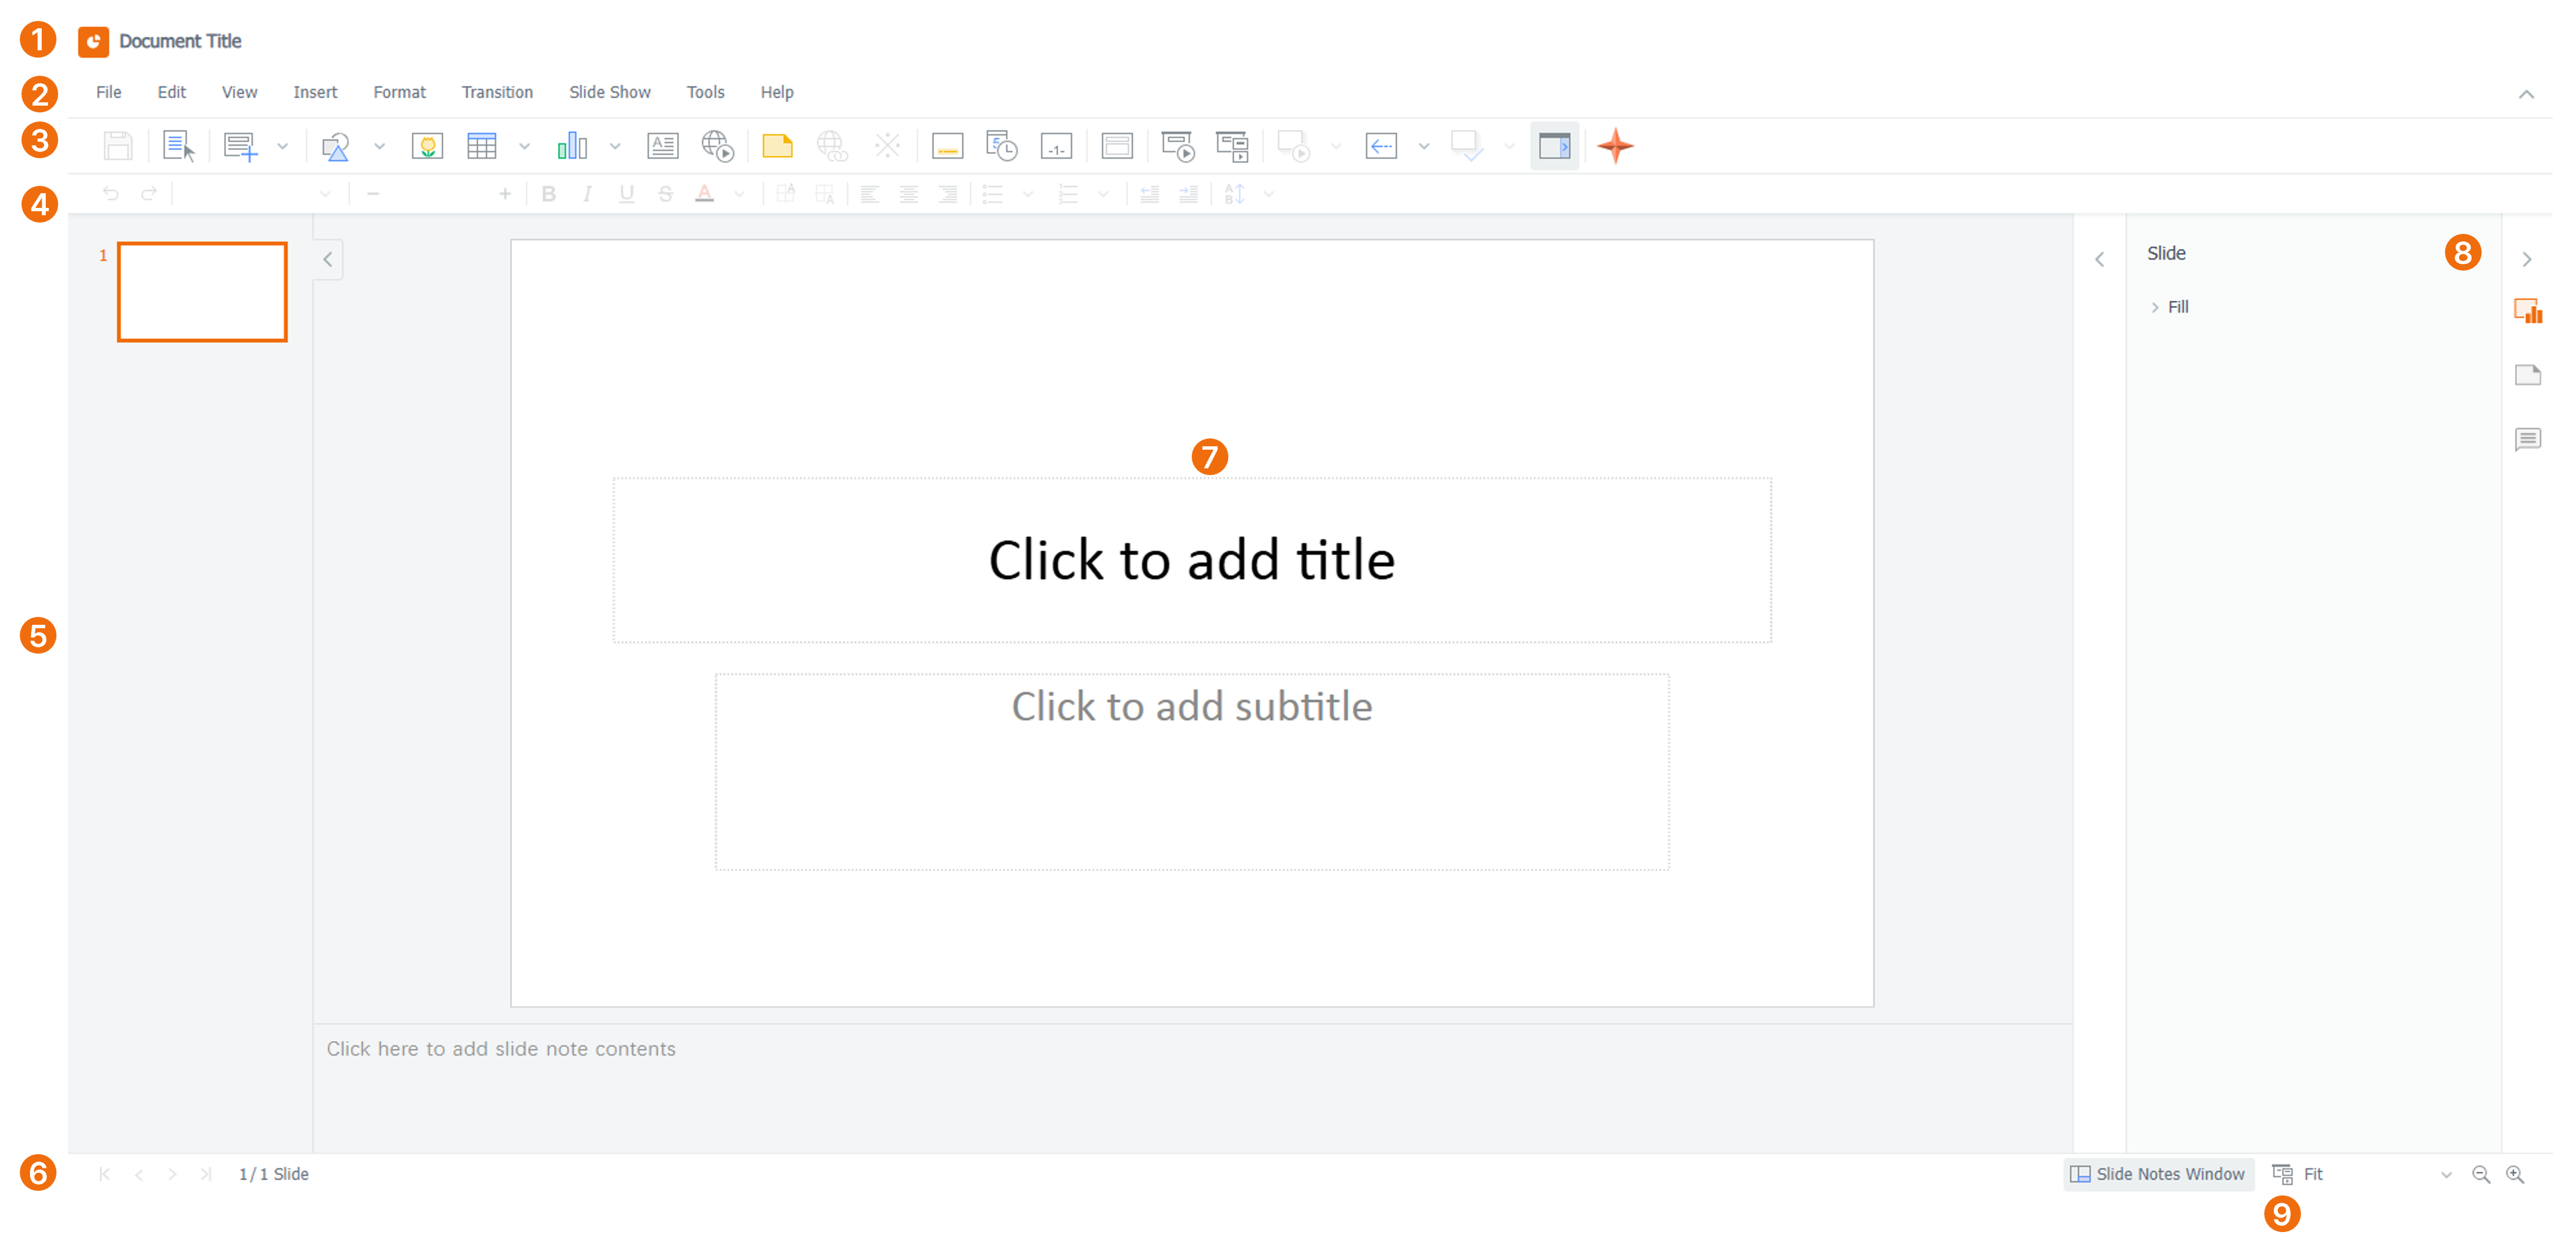Insert a table using the grid icon
Viewport: 2576px width, 1253px height.
click(x=482, y=146)
